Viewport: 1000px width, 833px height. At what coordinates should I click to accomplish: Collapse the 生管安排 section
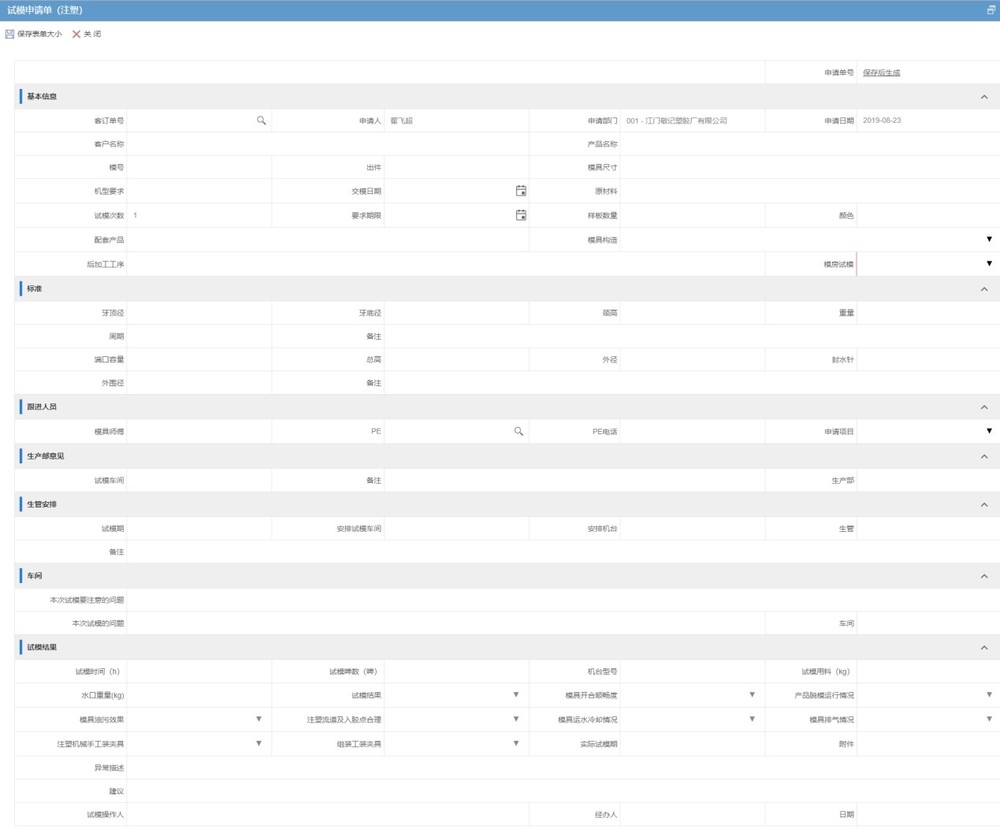[x=984, y=505]
